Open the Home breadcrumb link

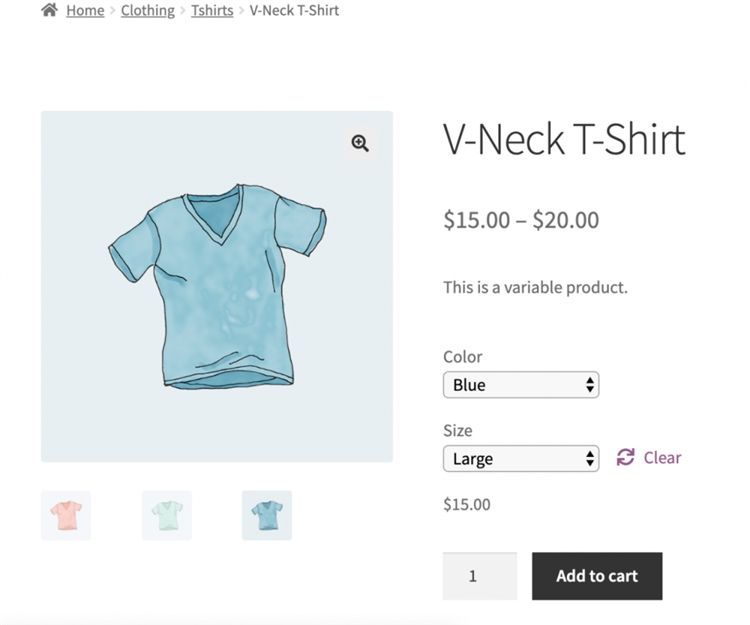coord(85,10)
